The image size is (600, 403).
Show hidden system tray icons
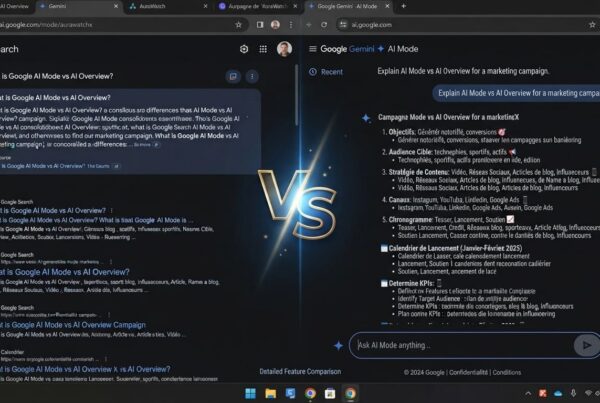pyautogui.click(x=528, y=393)
